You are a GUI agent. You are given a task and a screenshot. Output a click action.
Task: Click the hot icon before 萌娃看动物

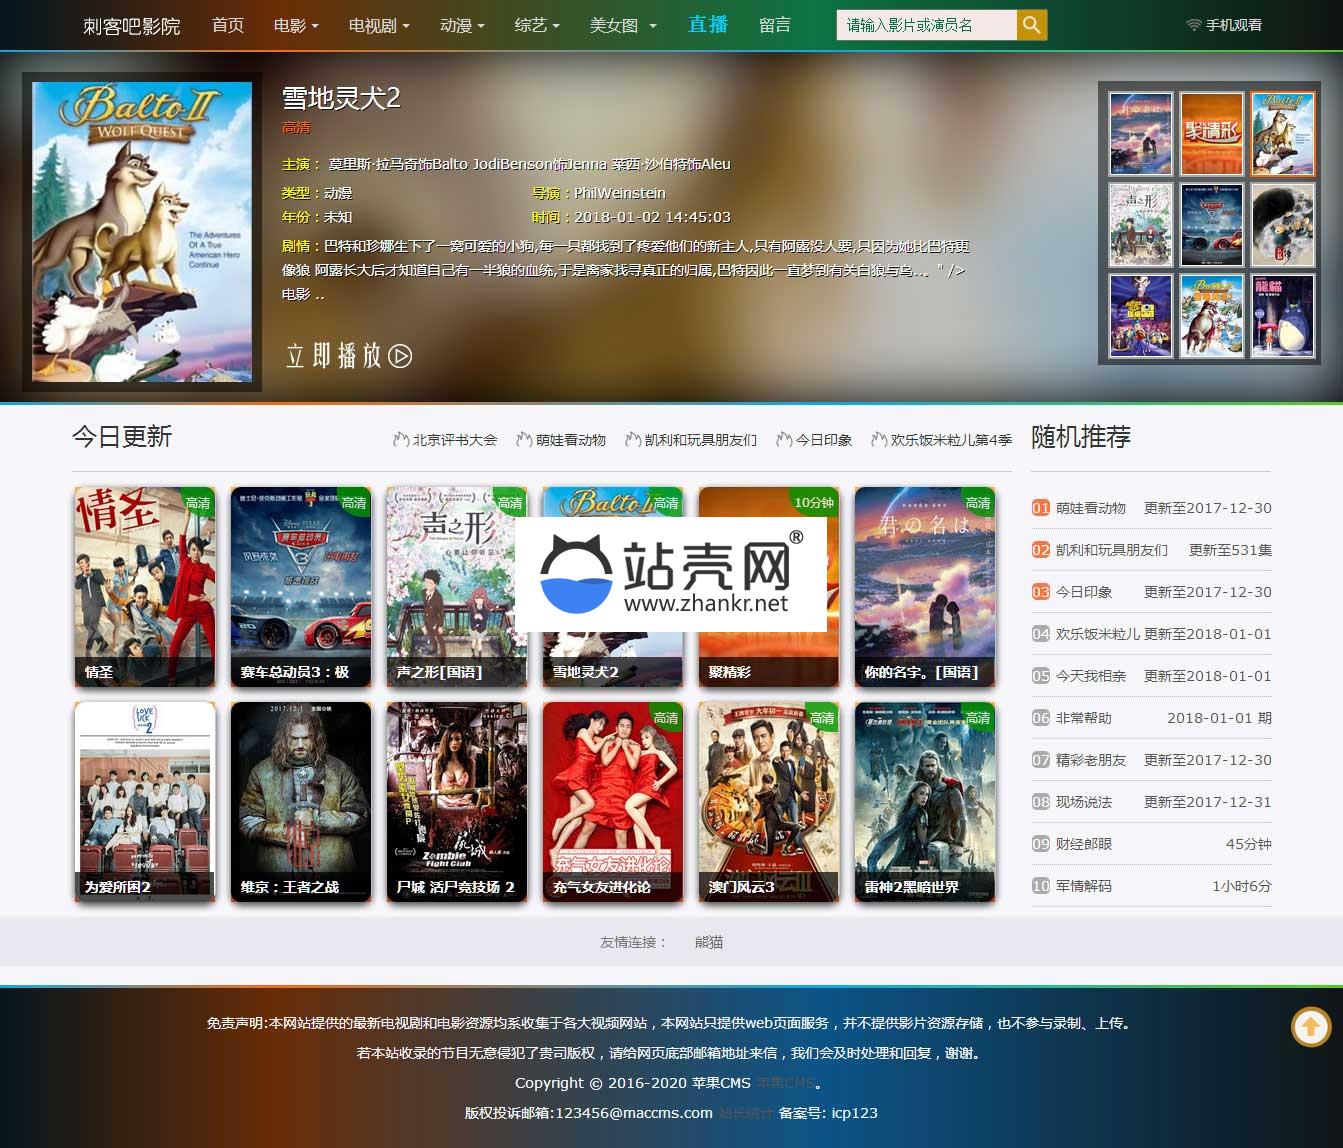tap(525, 438)
